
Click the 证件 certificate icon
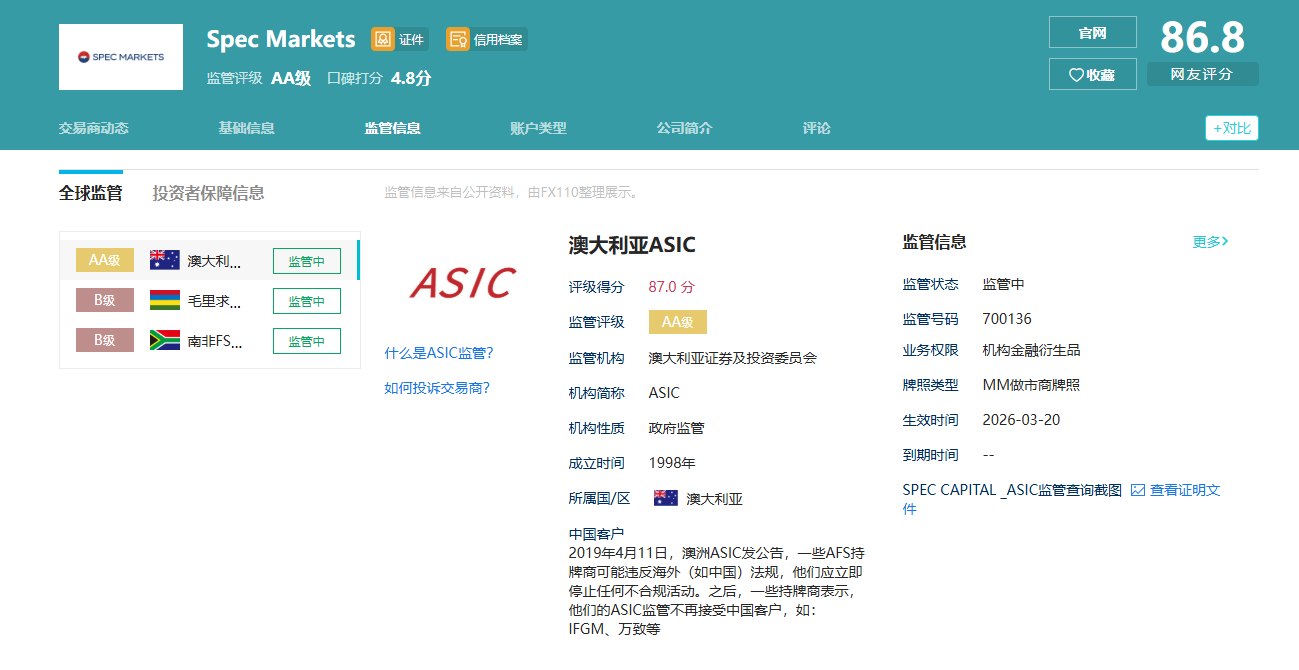(x=383, y=39)
